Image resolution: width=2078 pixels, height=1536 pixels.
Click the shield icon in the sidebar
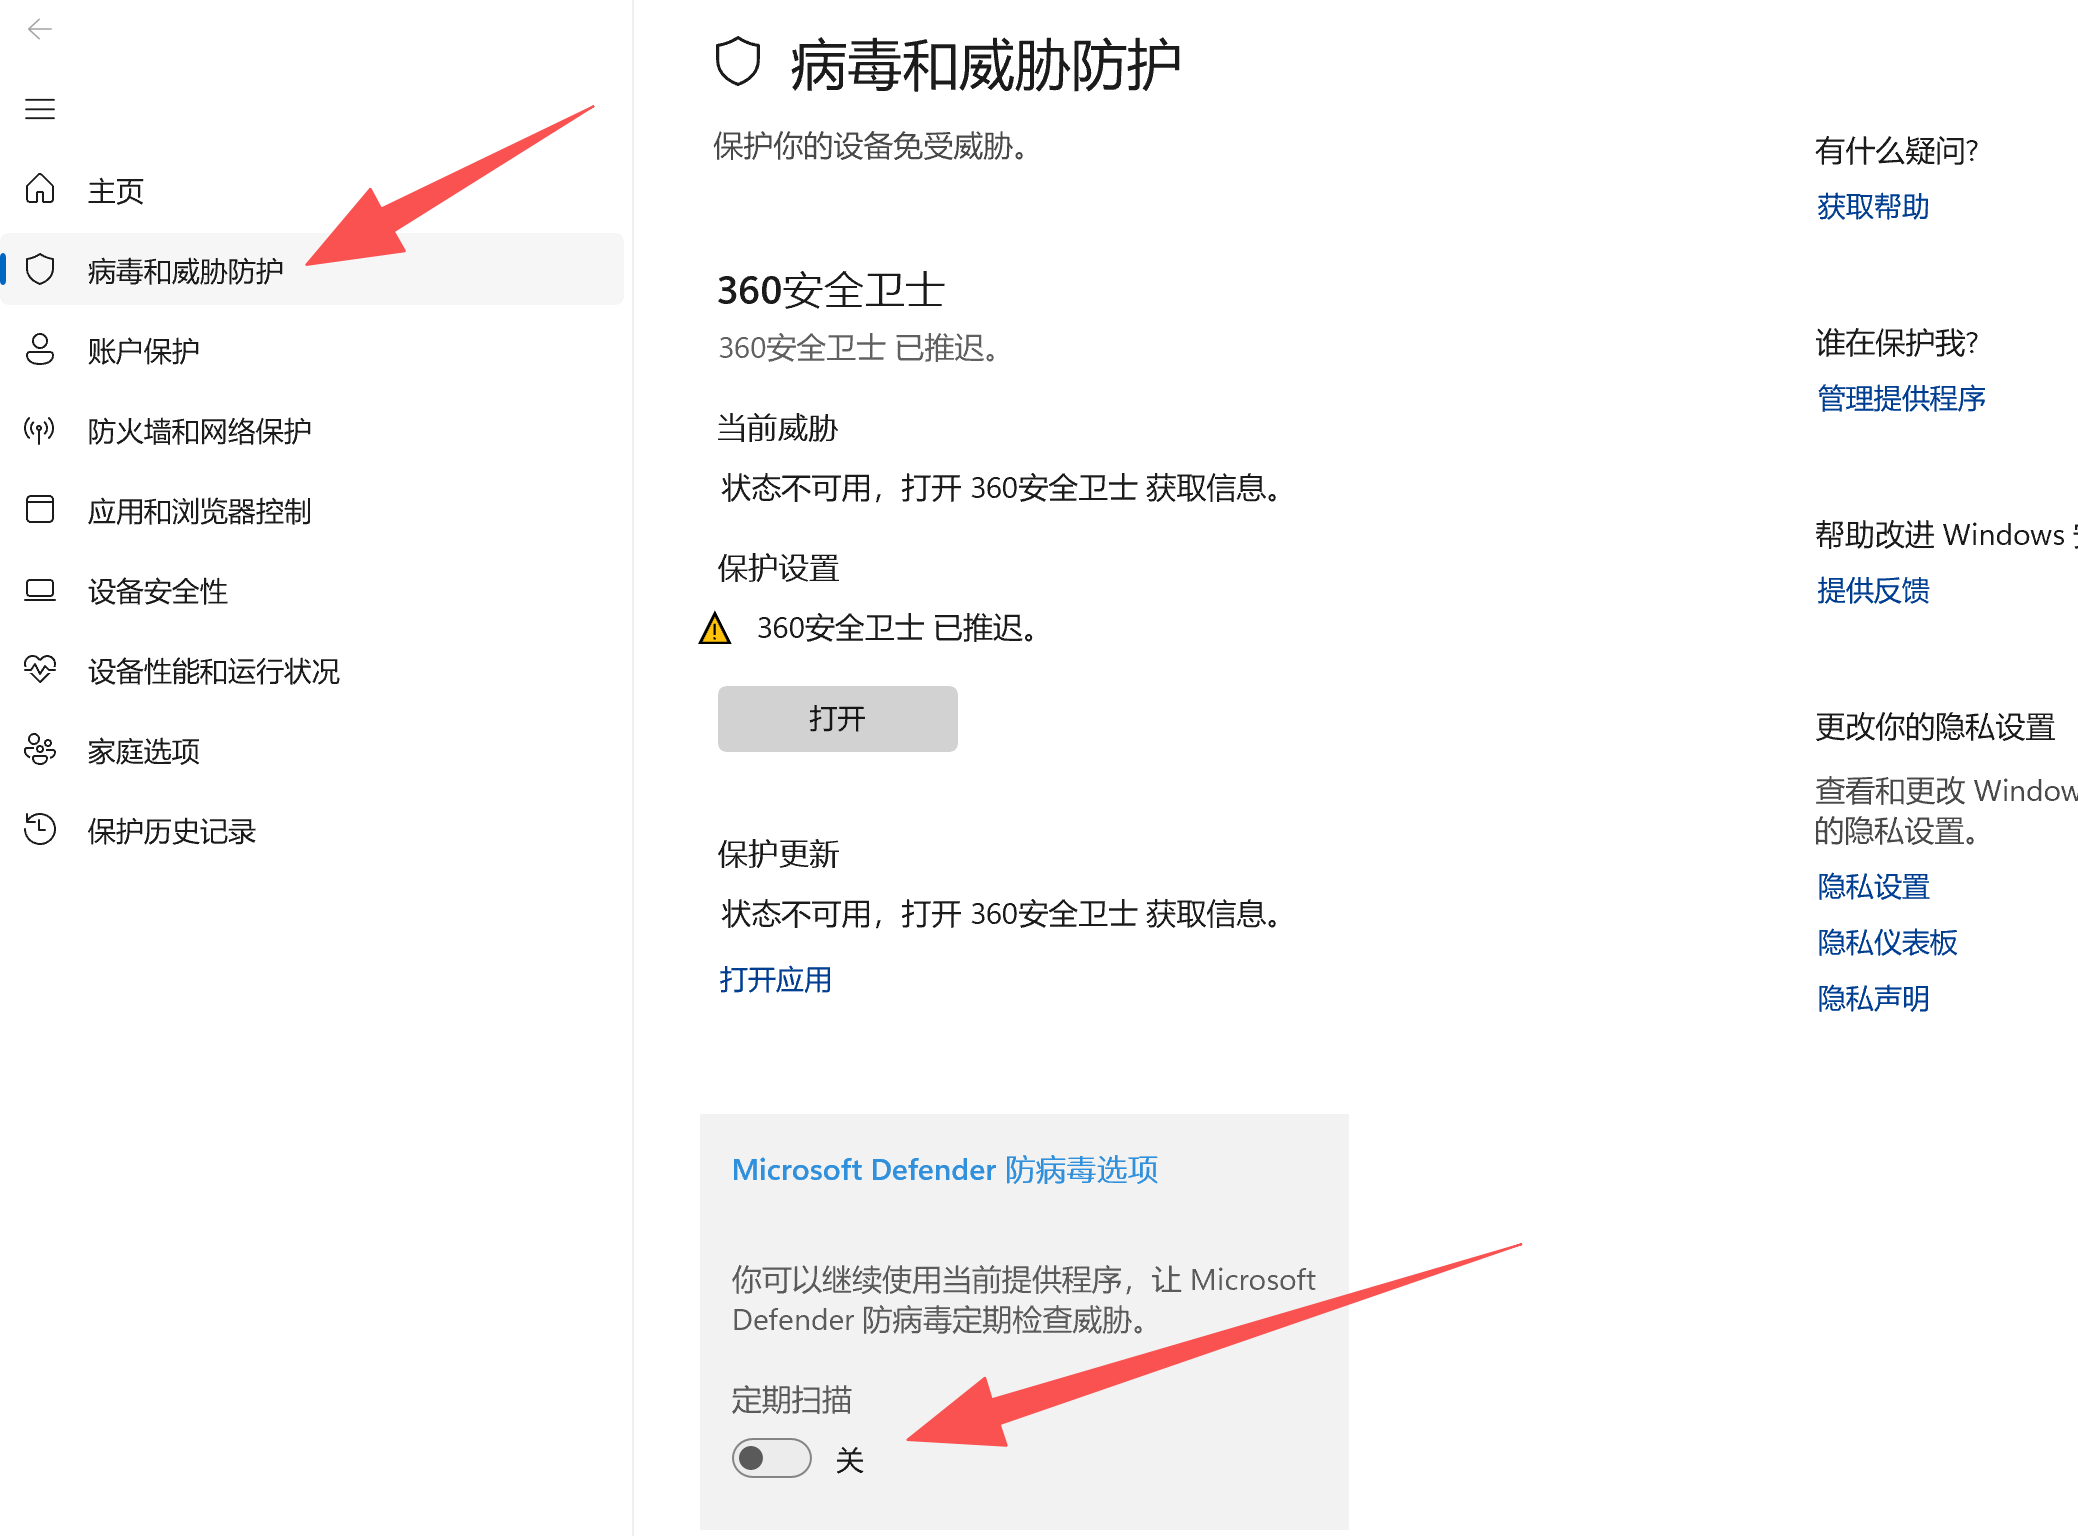(x=40, y=269)
